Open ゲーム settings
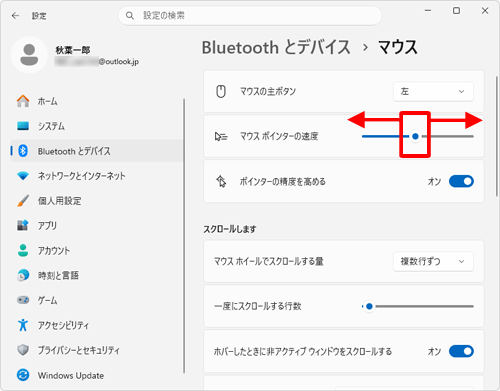 (x=97, y=300)
